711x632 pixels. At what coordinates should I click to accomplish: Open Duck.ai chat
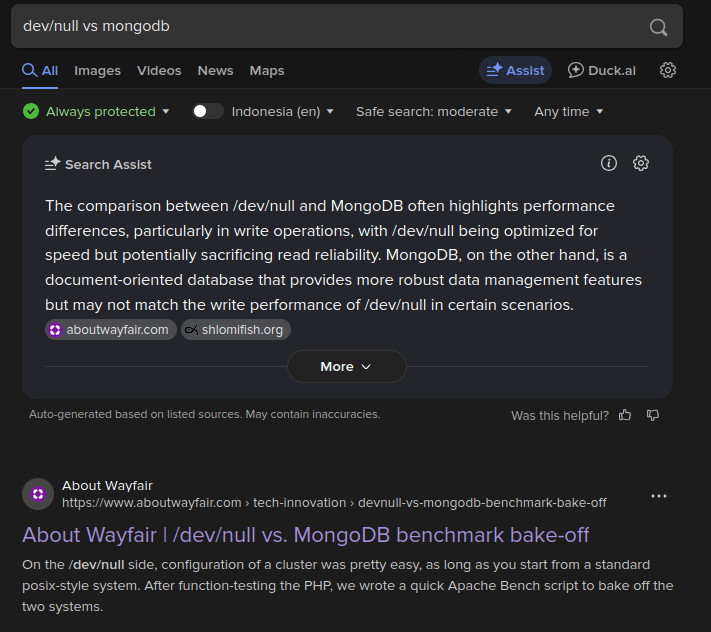tap(602, 70)
